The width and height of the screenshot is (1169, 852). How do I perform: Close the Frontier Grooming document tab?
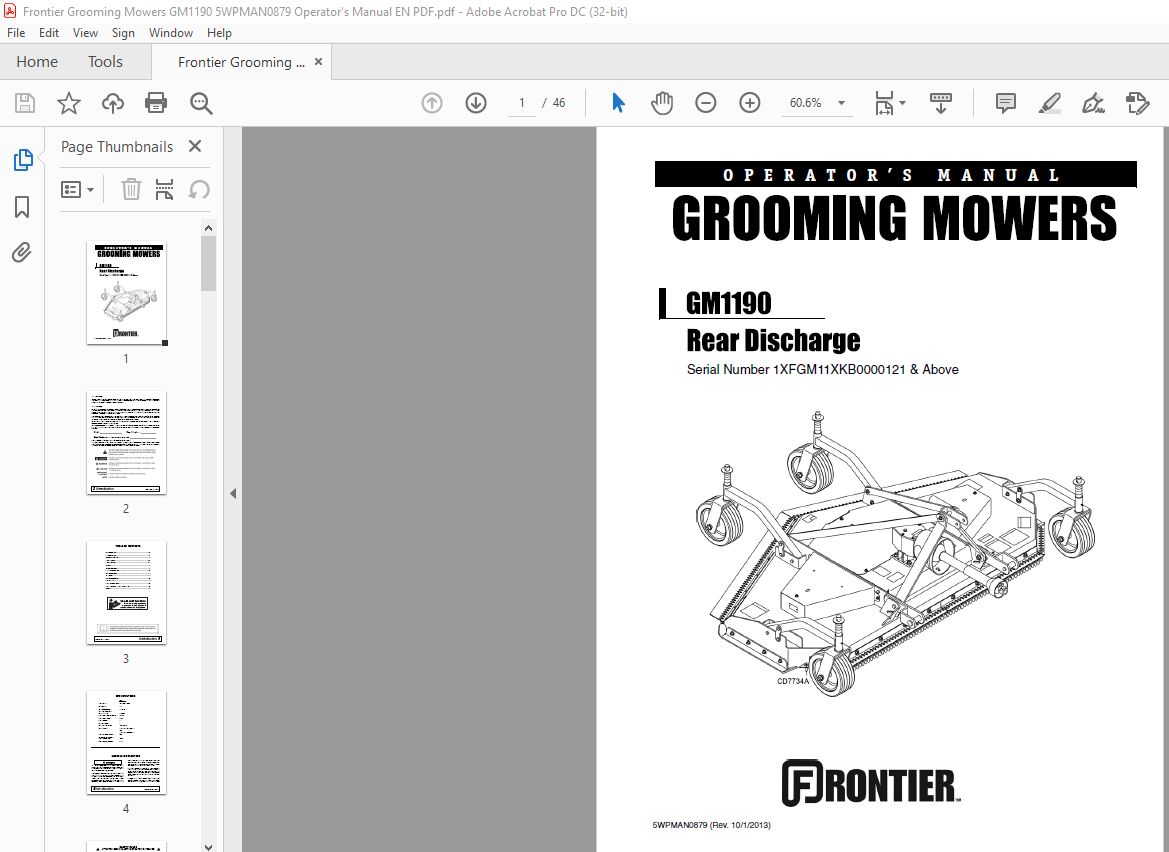[x=318, y=62]
